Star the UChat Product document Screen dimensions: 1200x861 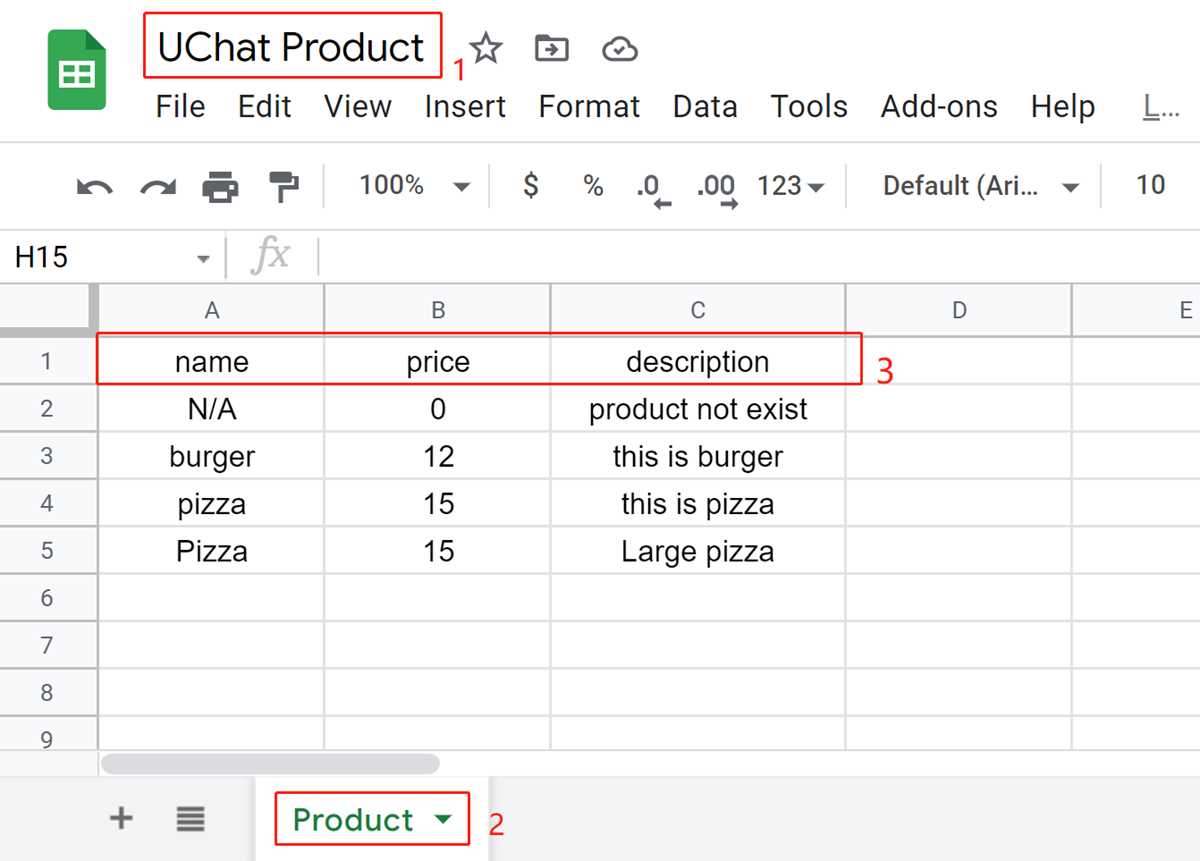[485, 48]
